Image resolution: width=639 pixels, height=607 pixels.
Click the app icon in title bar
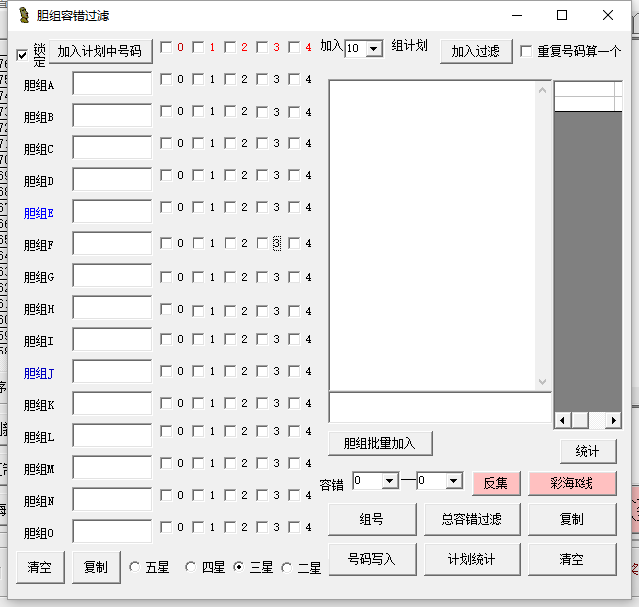tap(21, 15)
